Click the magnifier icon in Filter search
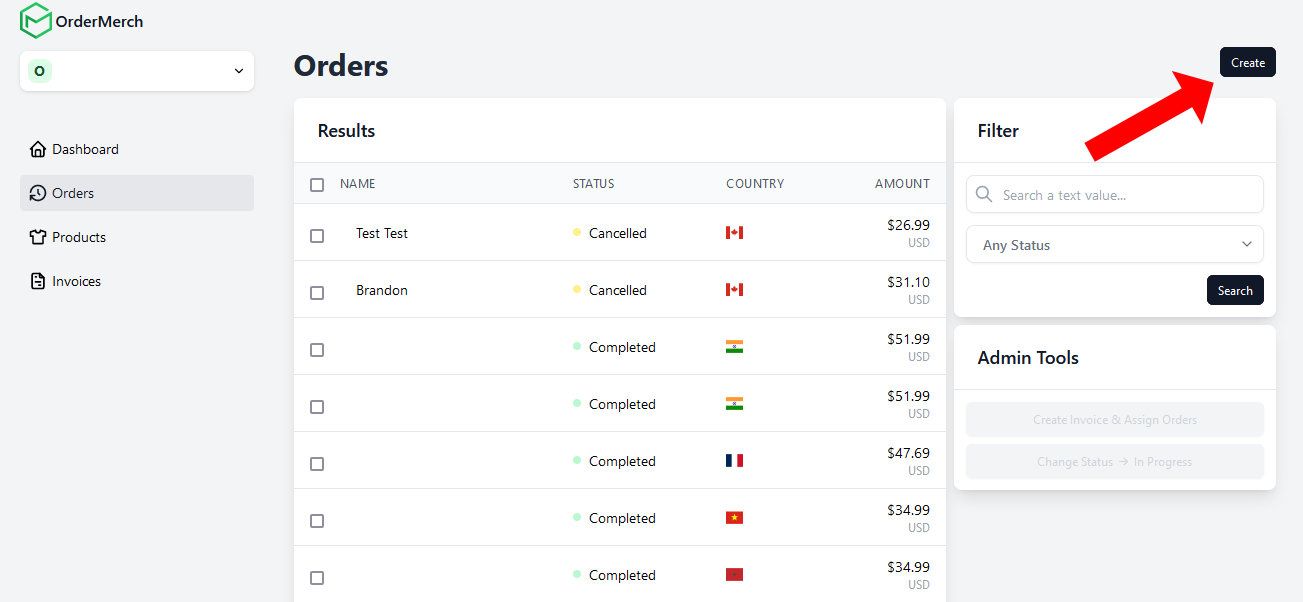 984,194
